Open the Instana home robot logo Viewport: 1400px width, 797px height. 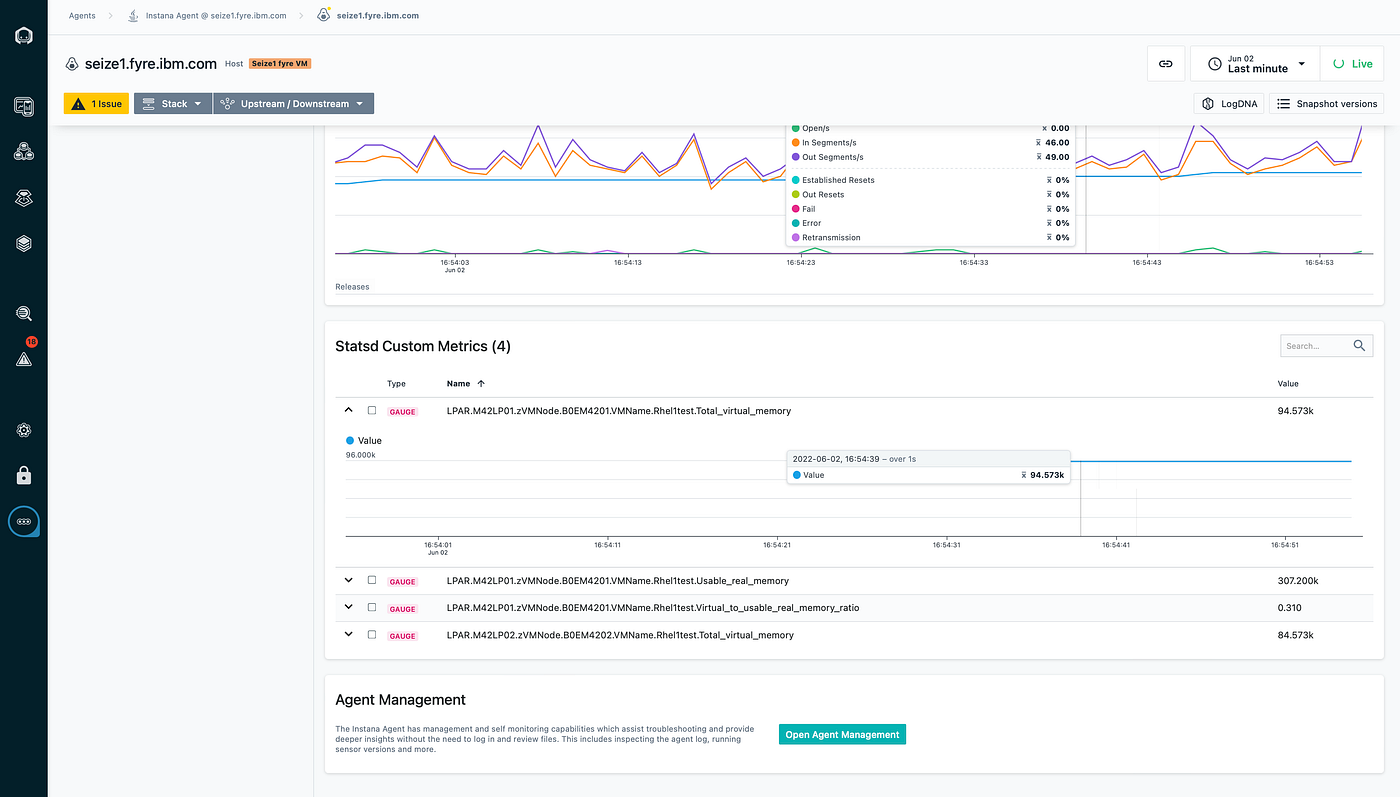[x=24, y=37]
